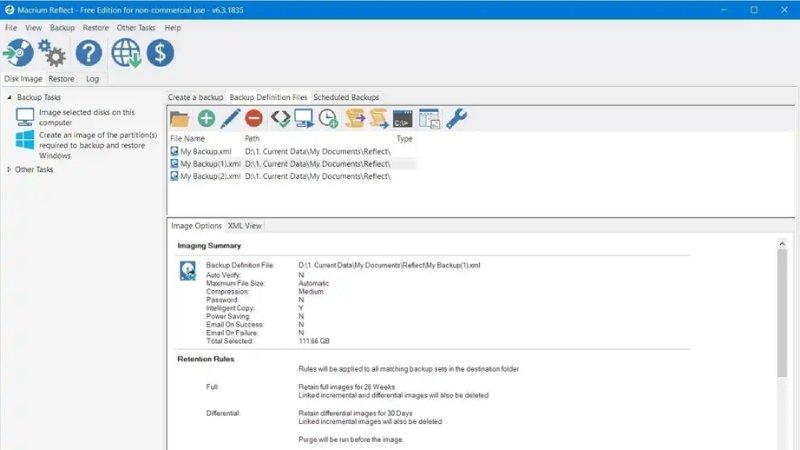Open the Help menu

pyautogui.click(x=172, y=28)
